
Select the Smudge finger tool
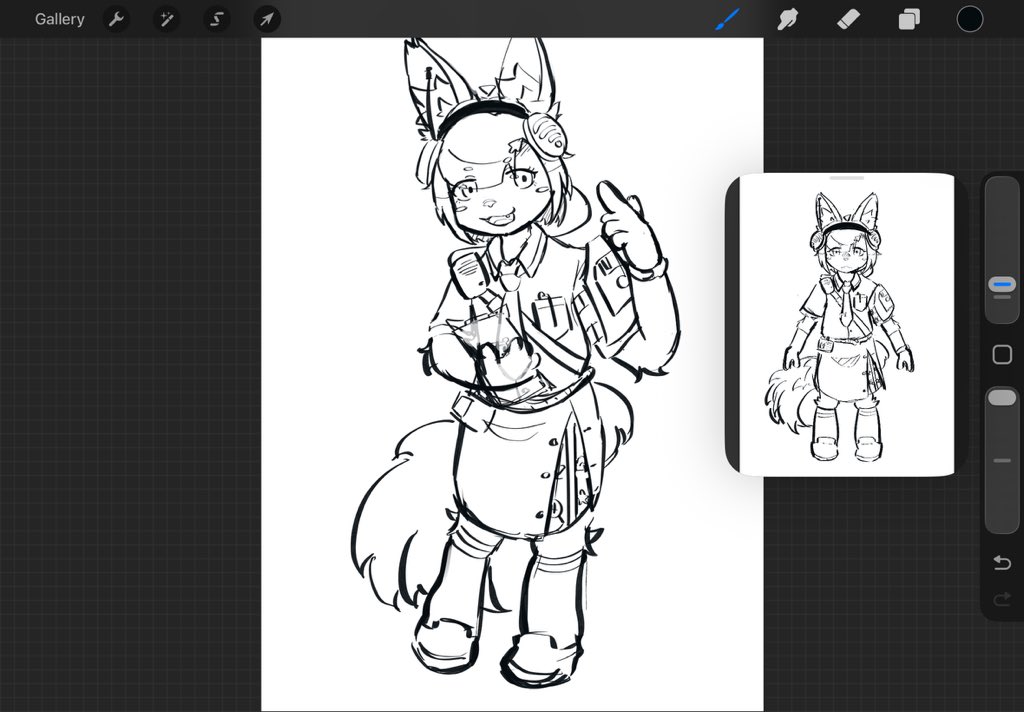(x=788, y=19)
